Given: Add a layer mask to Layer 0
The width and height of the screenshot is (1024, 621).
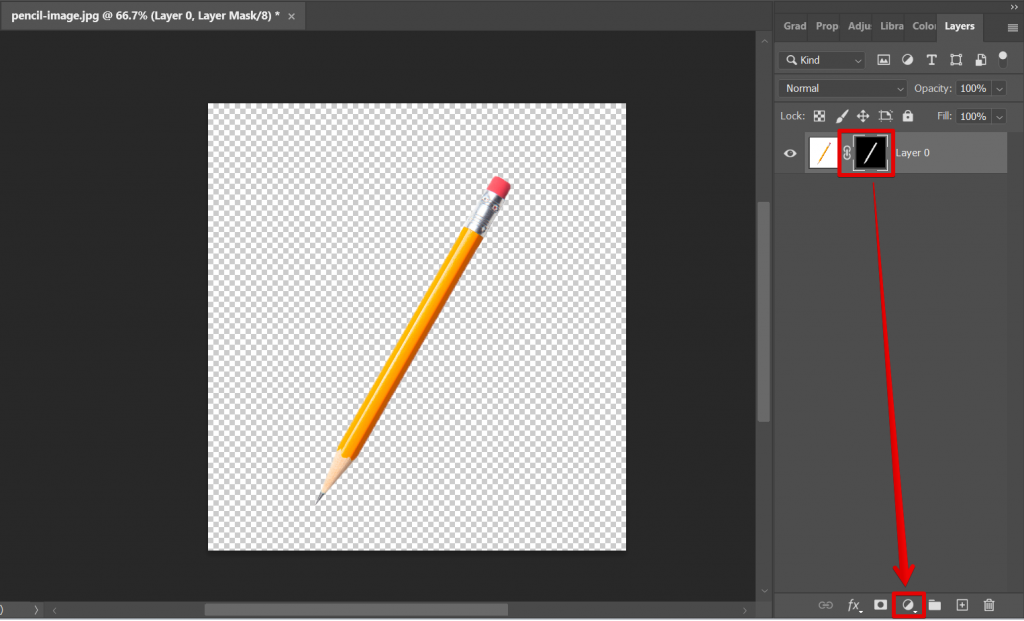Looking at the screenshot, I should pyautogui.click(x=879, y=605).
